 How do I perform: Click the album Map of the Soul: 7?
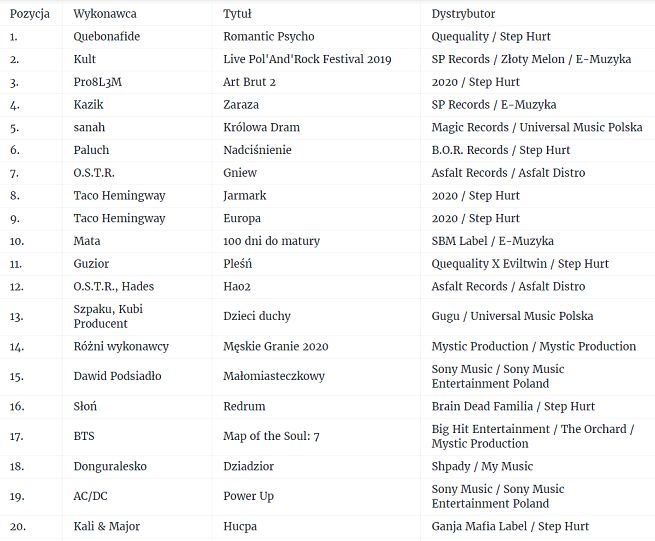click(x=274, y=436)
